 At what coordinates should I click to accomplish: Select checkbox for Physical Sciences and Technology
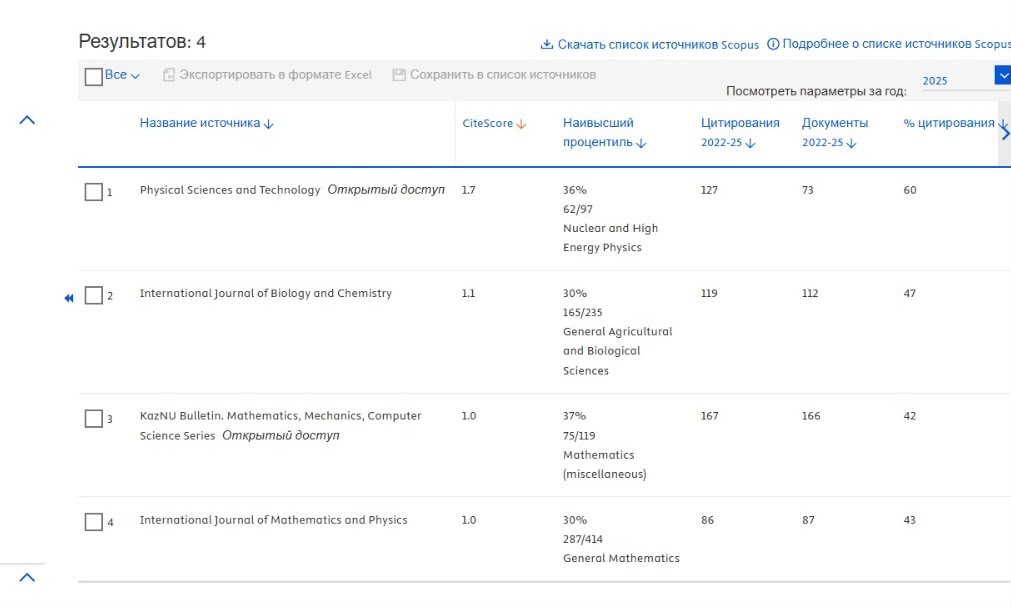coord(93,192)
